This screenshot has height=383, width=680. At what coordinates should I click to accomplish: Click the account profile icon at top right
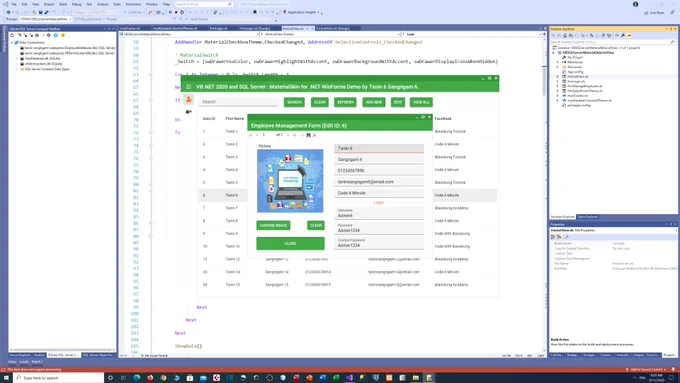tap(635, 4)
